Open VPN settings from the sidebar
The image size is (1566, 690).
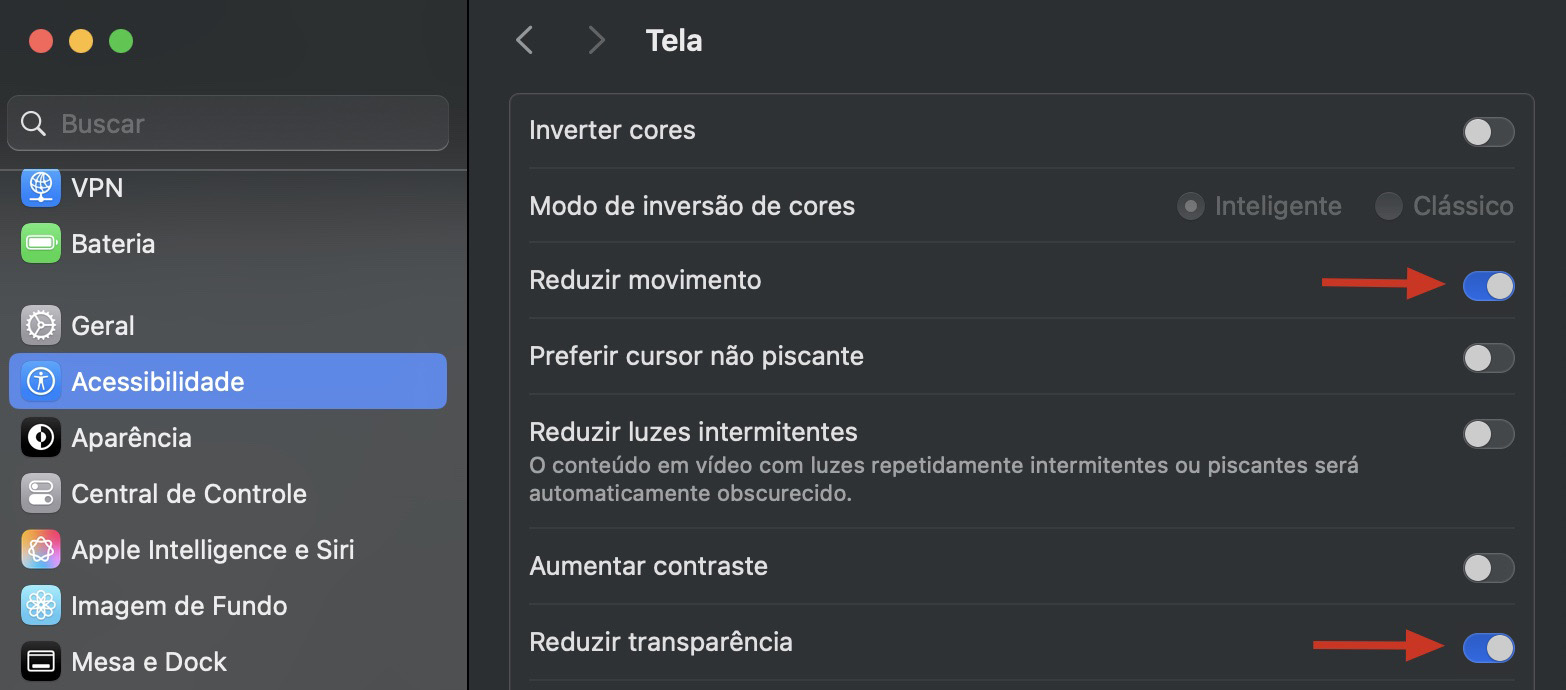pyautogui.click(x=40, y=187)
